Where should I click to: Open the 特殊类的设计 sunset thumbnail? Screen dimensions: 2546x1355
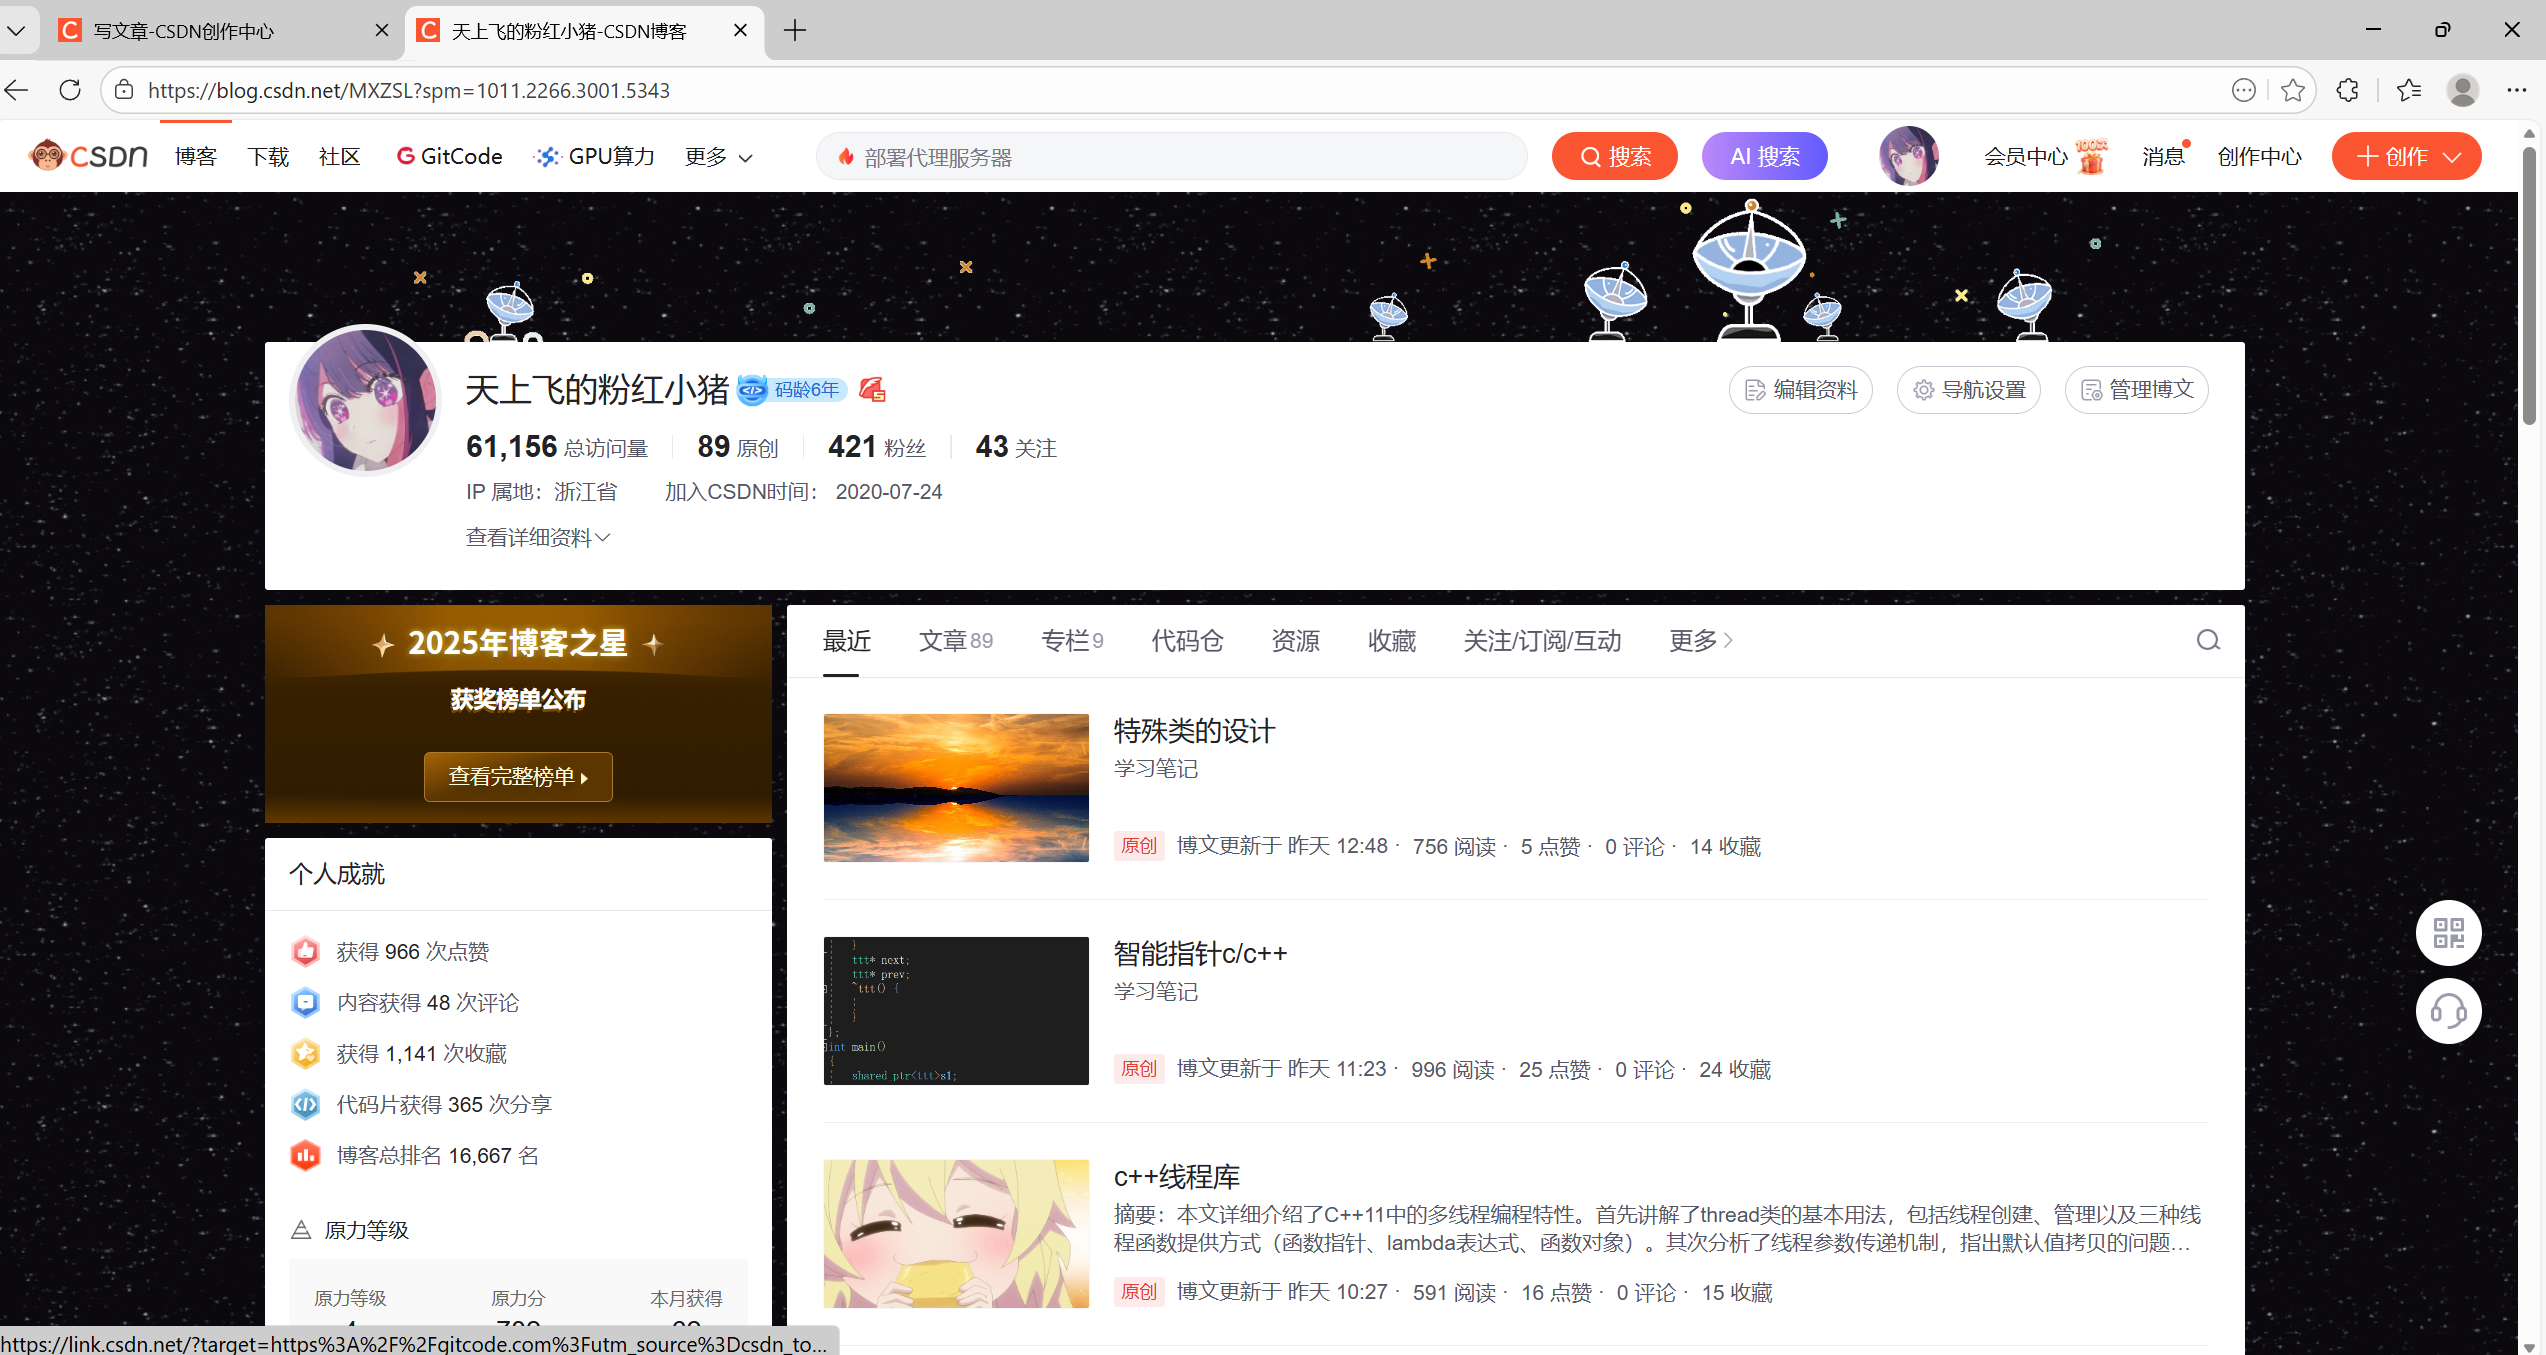click(956, 788)
